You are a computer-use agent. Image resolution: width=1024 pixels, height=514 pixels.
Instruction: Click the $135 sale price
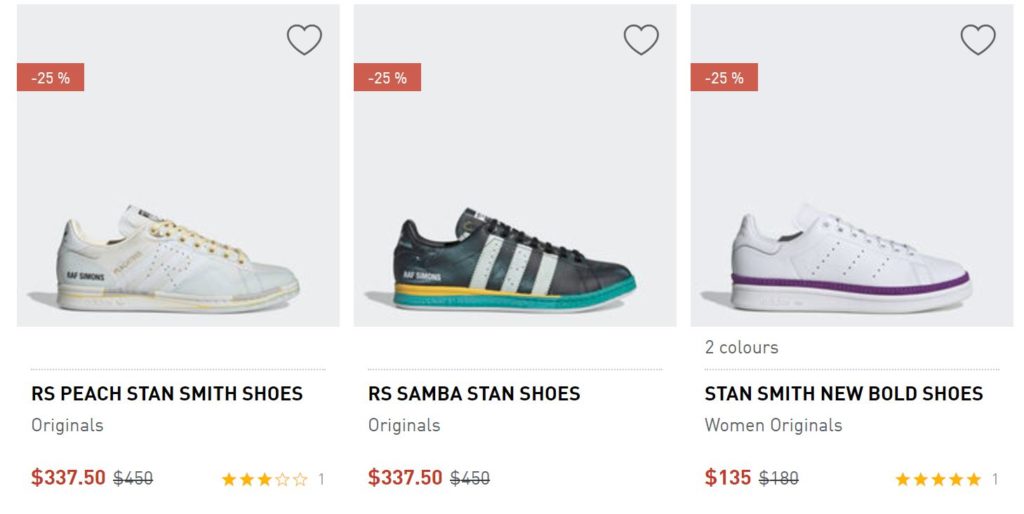pos(727,478)
